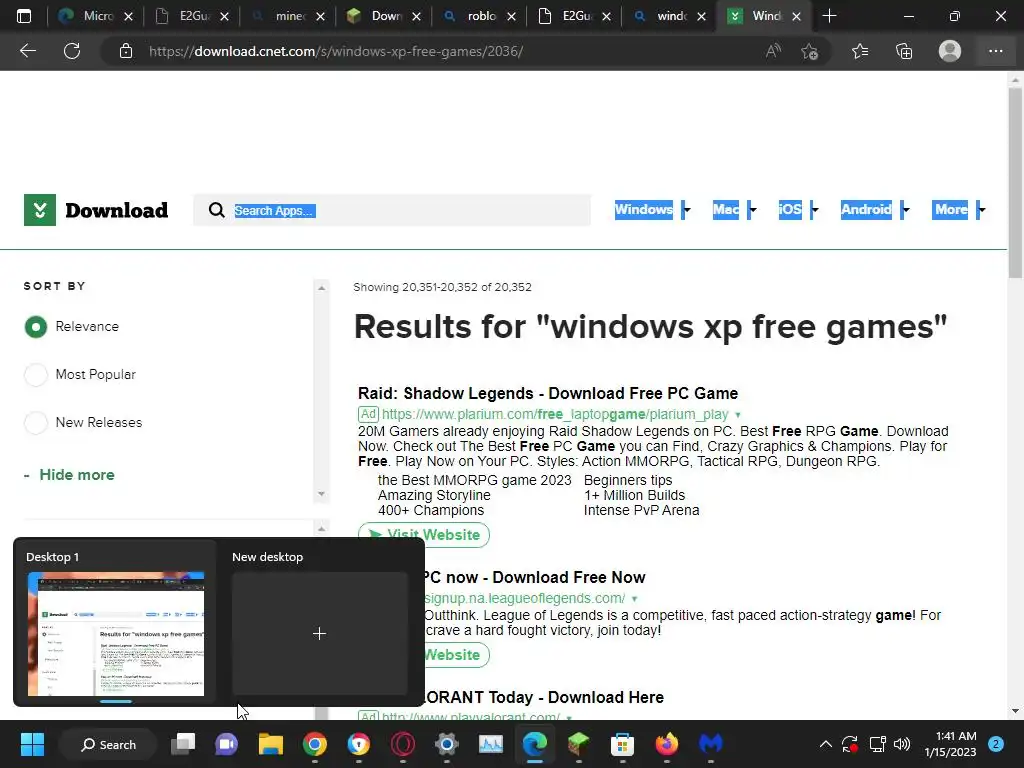Open the VALORANT Today ad title
Image resolution: width=1024 pixels, height=768 pixels.
(x=545, y=697)
